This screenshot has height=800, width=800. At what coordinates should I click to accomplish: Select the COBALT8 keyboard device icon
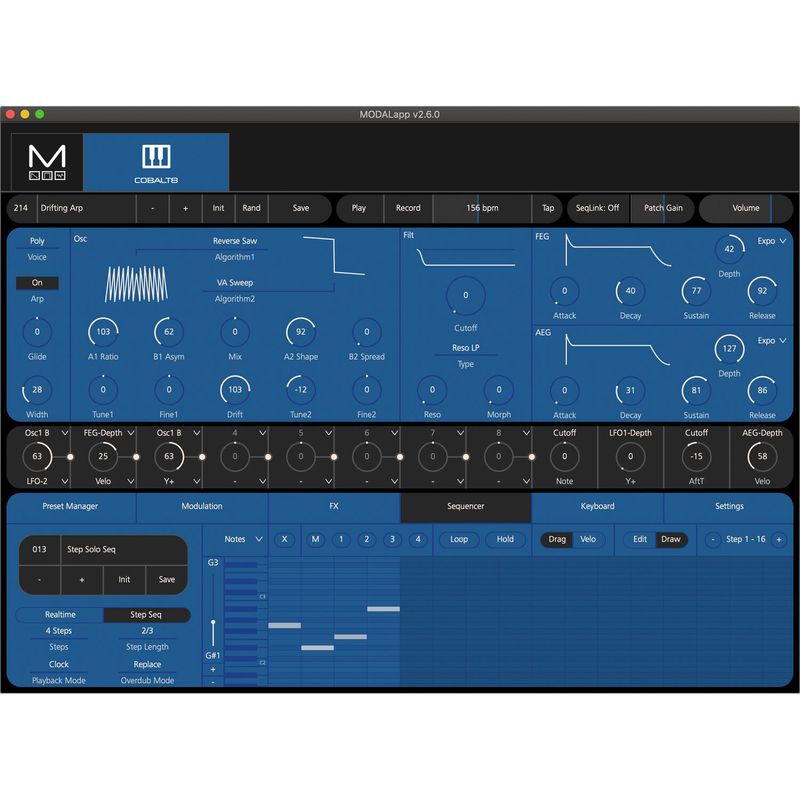tap(156, 162)
